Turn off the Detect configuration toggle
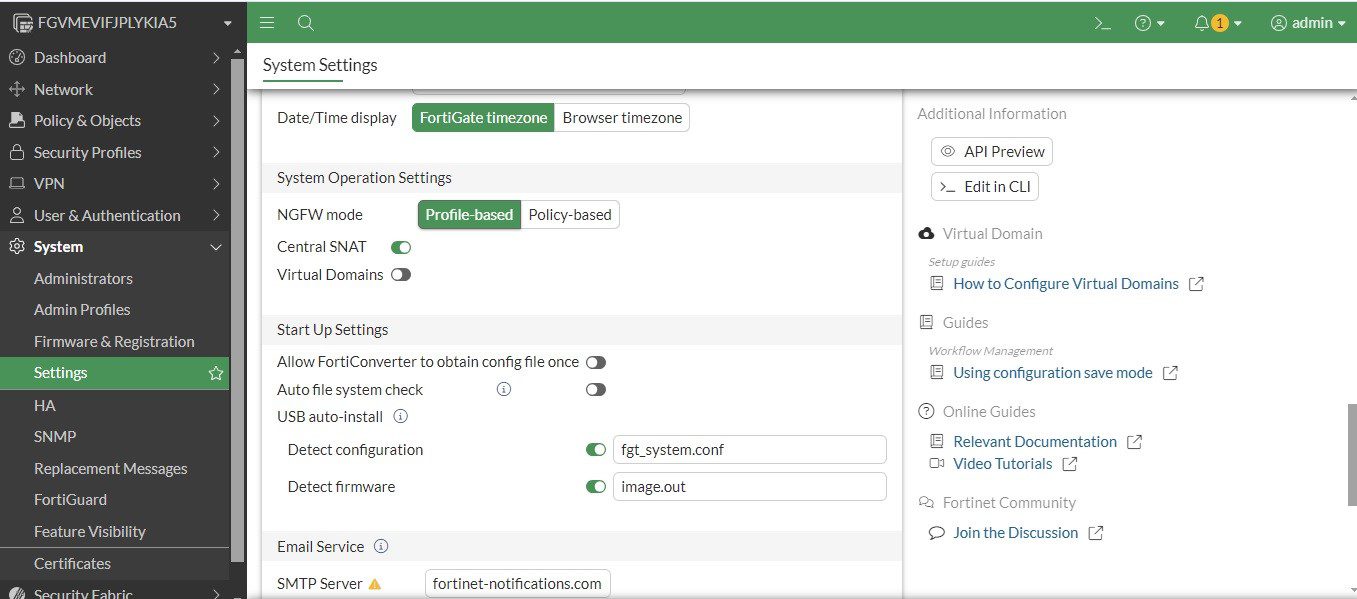Viewport: 1357px width, 599px height. click(x=596, y=450)
